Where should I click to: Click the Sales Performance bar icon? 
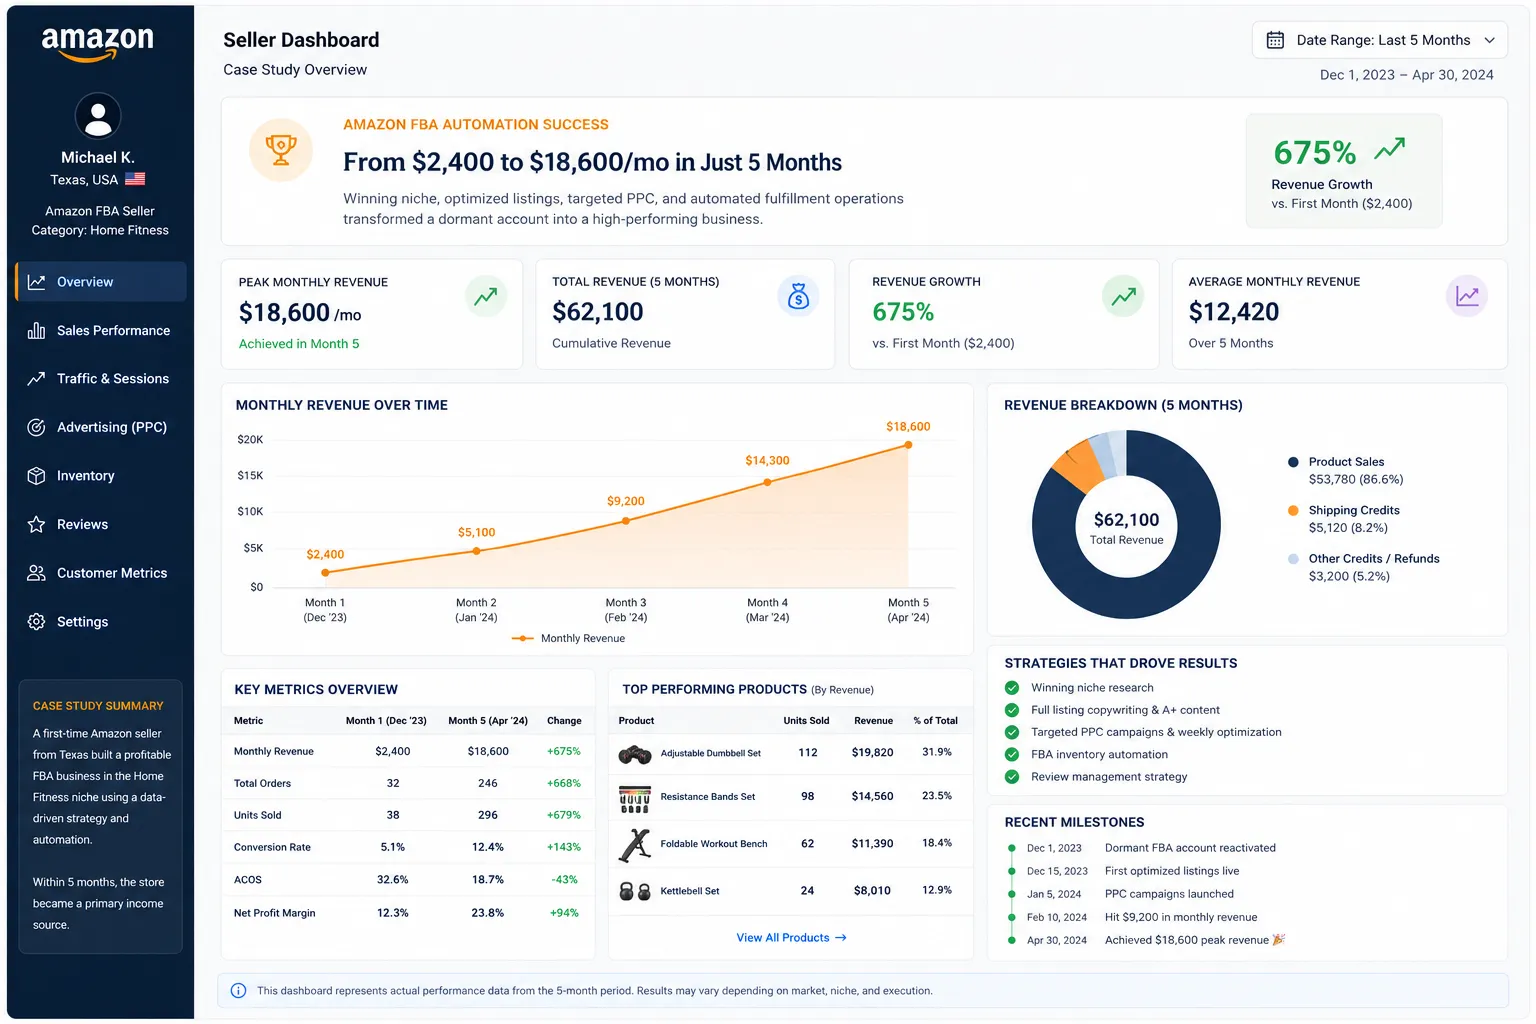(36, 330)
